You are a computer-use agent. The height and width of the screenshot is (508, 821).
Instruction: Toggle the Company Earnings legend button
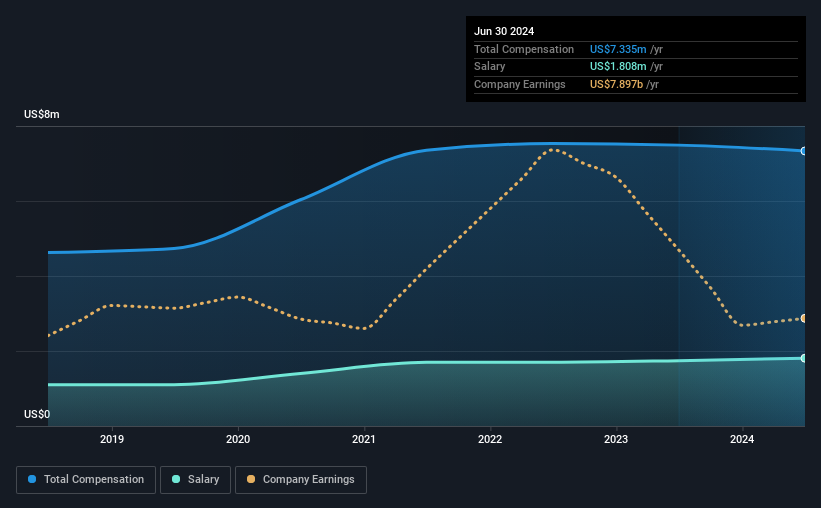pos(301,480)
